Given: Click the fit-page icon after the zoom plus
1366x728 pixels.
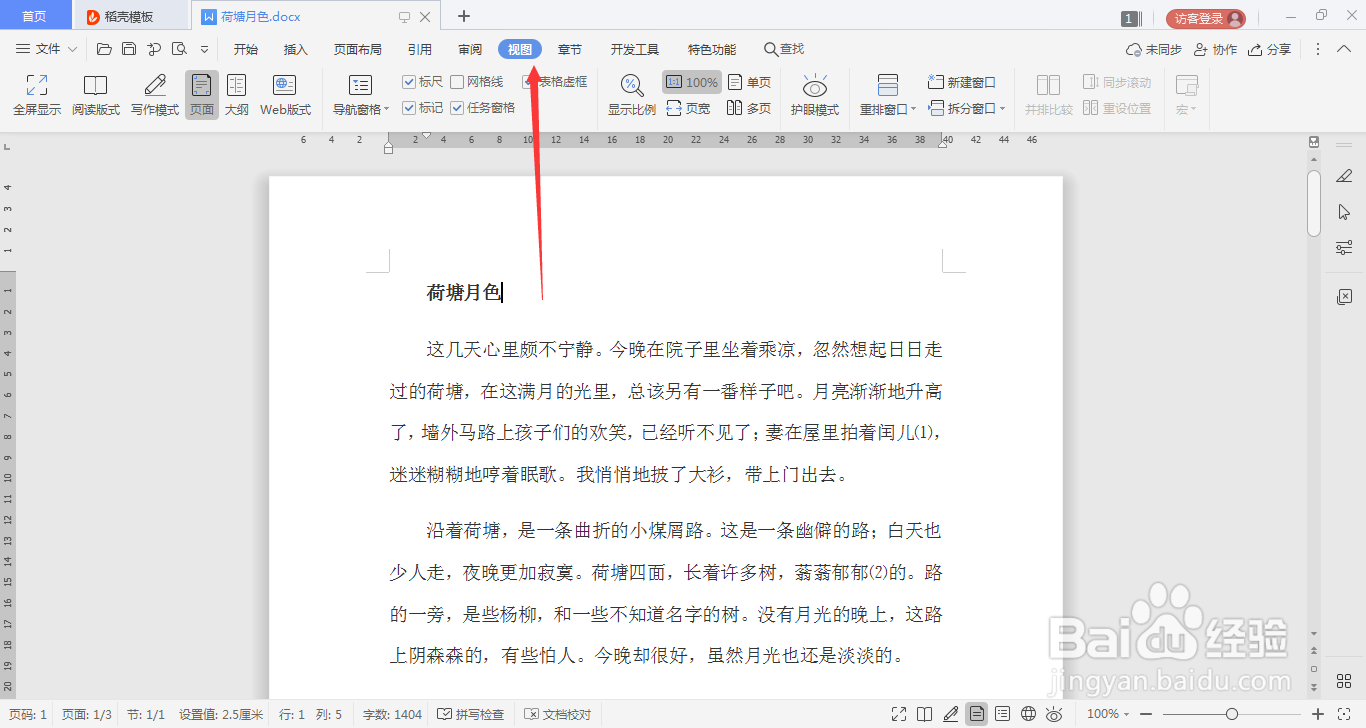Looking at the screenshot, I should click(1345, 714).
